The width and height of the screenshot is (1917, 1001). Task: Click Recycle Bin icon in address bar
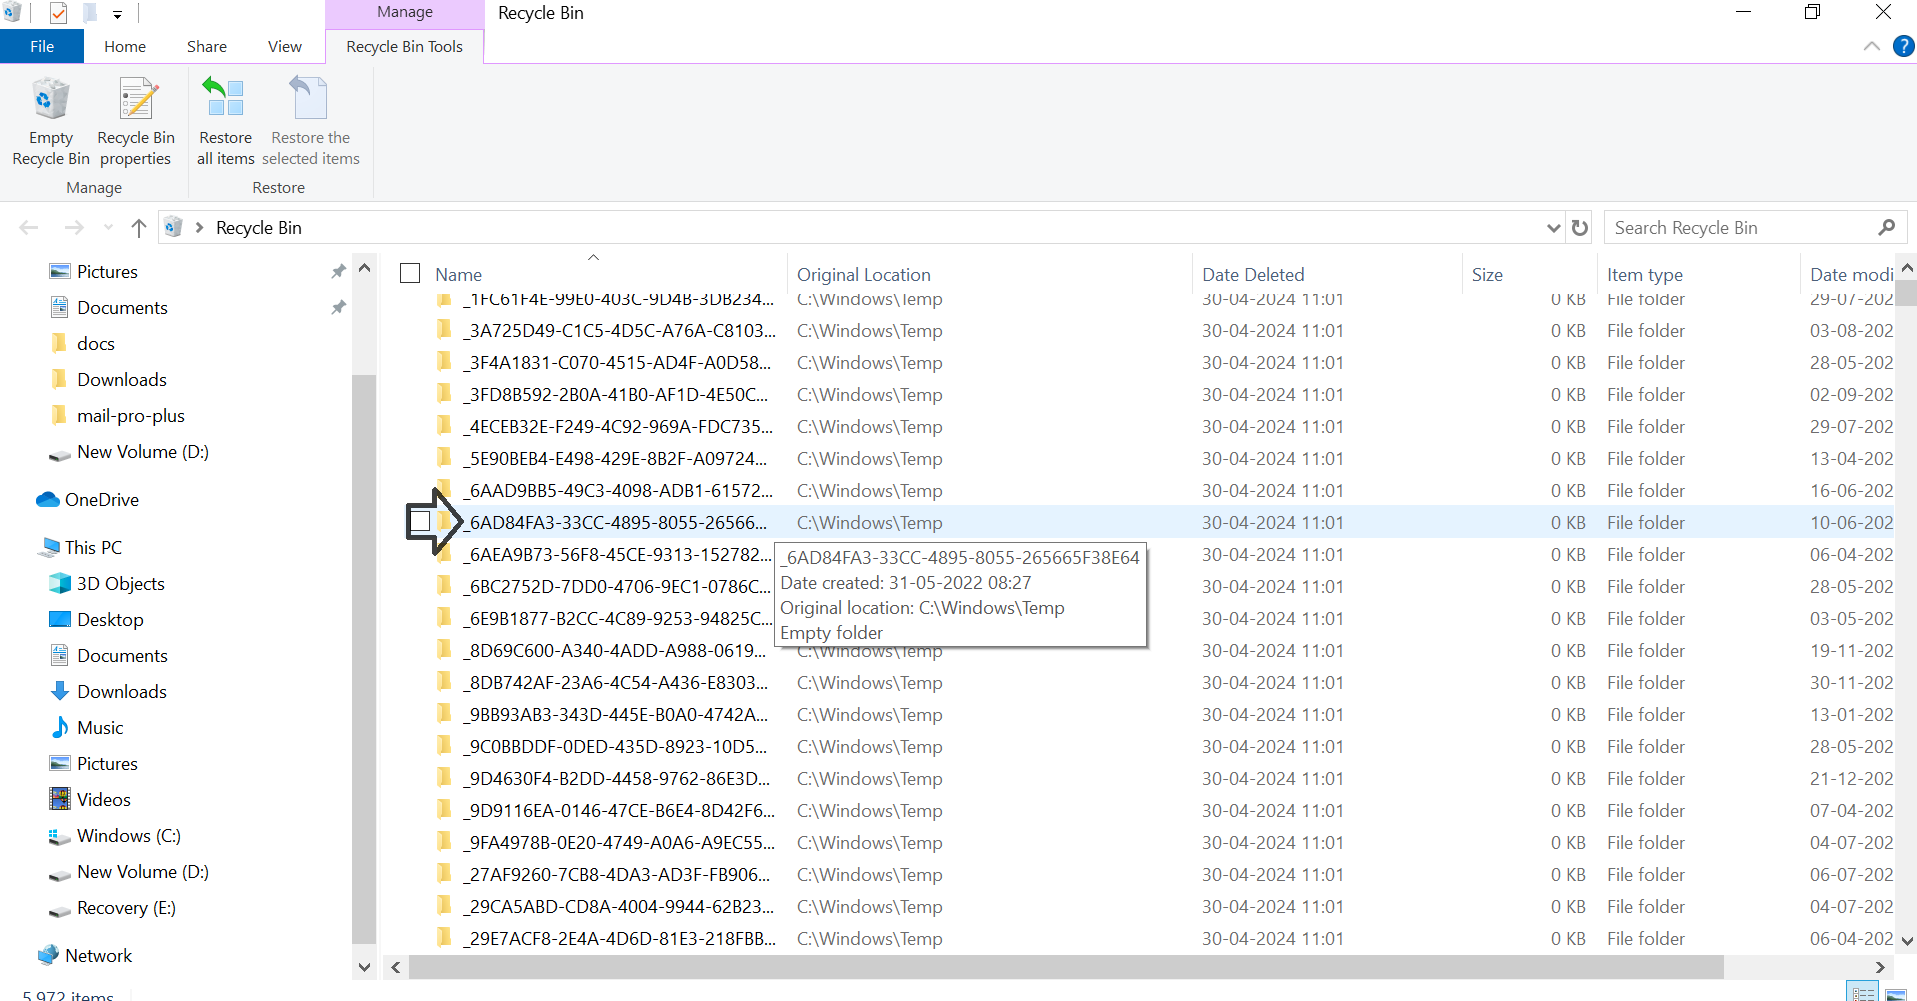[173, 228]
